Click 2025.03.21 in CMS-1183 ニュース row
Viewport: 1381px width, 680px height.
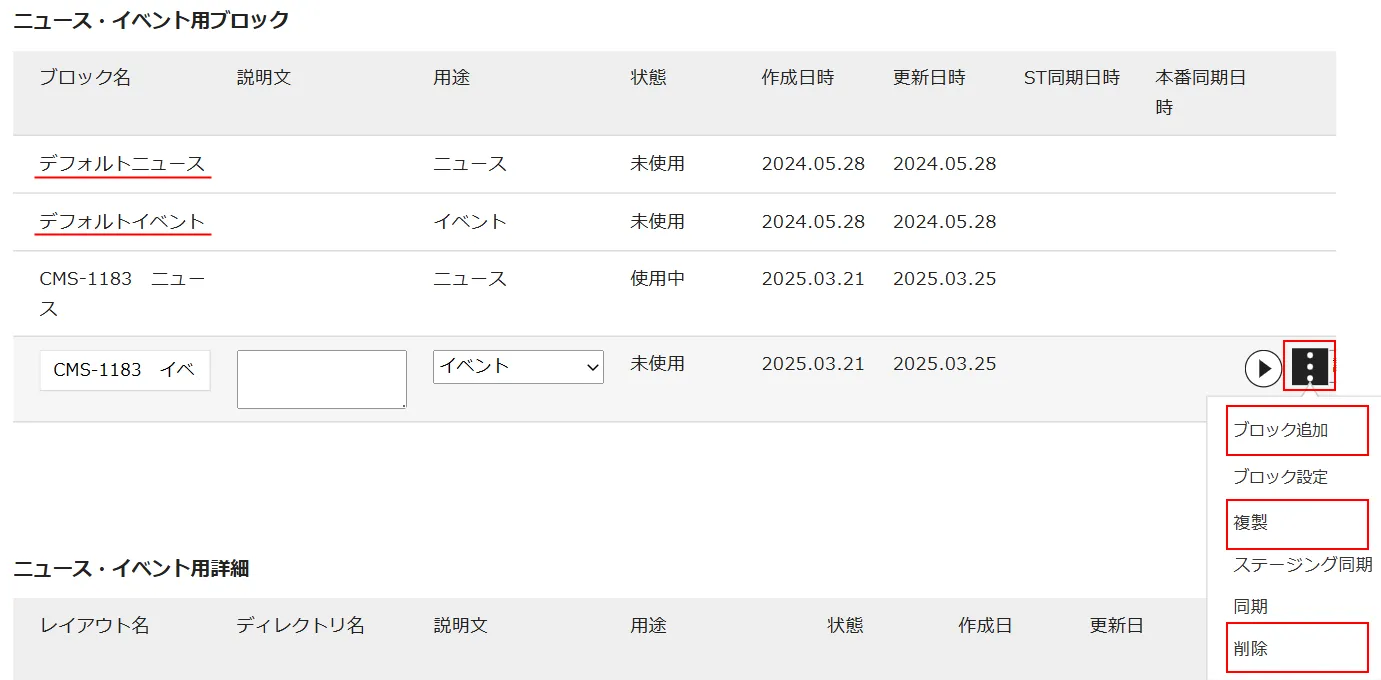point(813,279)
